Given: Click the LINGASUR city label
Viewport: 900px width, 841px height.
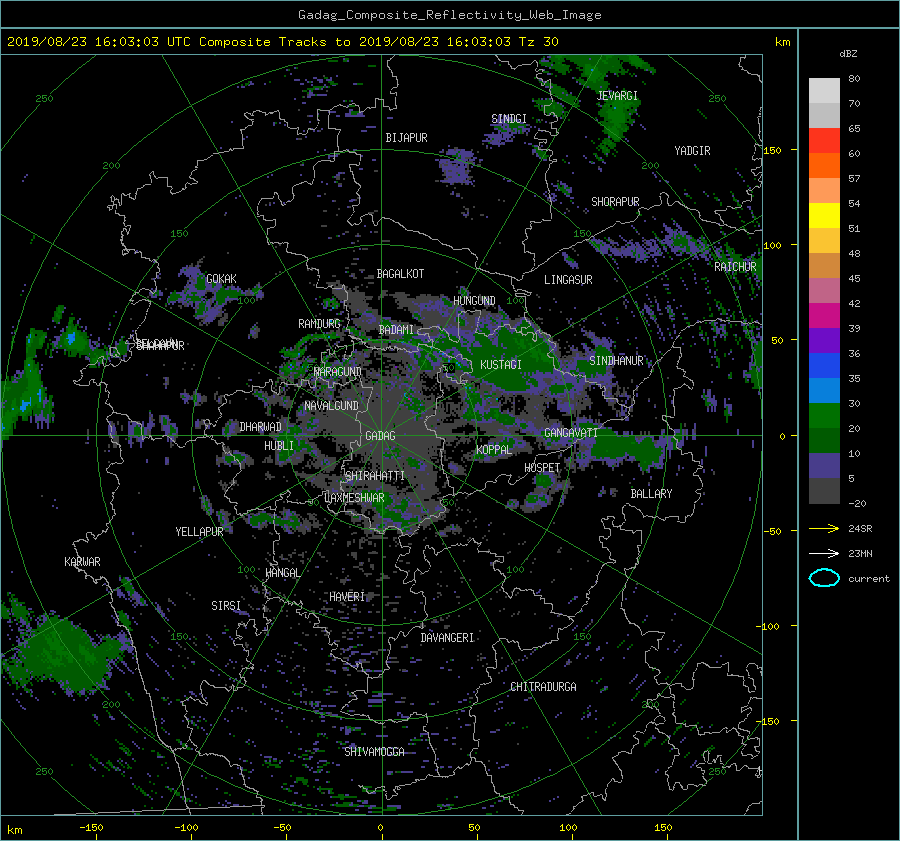Looking at the screenshot, I should point(568,280).
